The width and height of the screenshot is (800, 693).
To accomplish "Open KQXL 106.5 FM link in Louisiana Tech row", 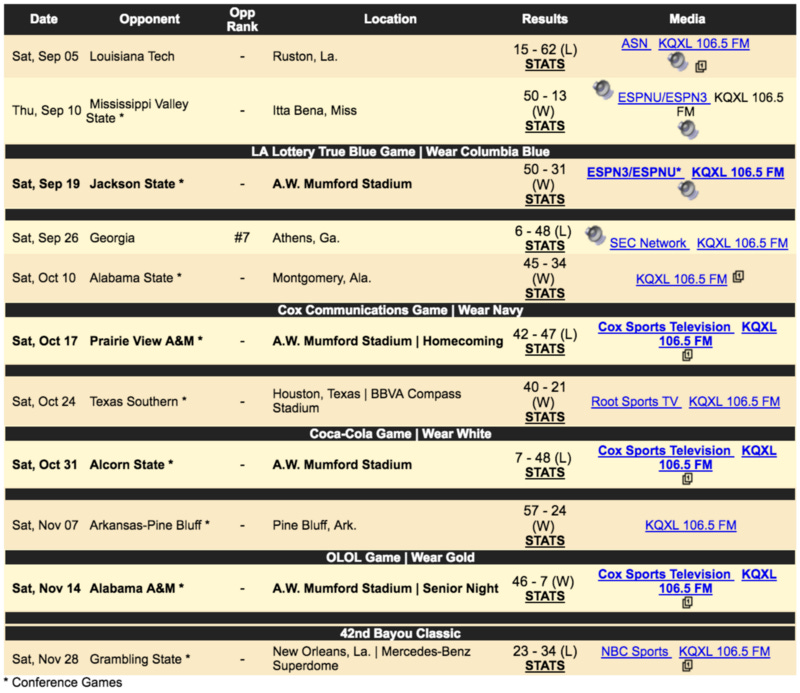I will 704,43.
